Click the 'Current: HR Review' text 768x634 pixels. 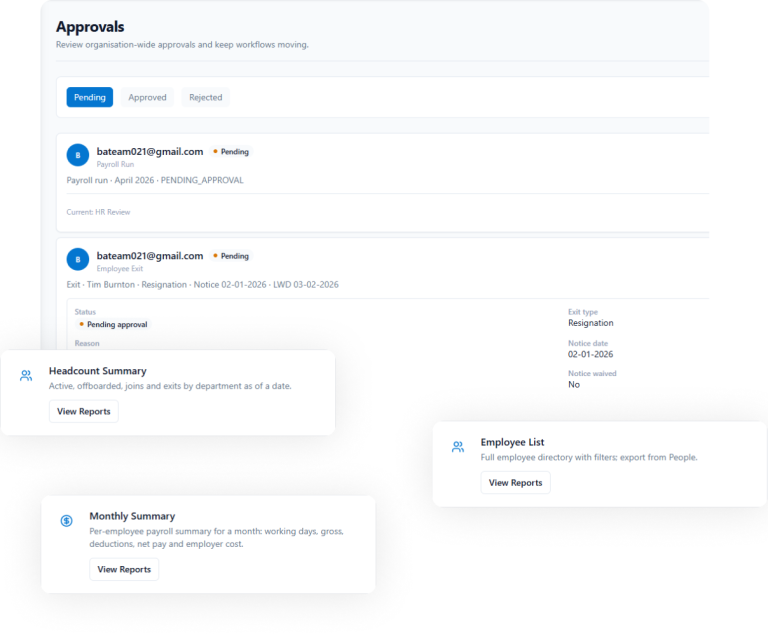tap(98, 212)
